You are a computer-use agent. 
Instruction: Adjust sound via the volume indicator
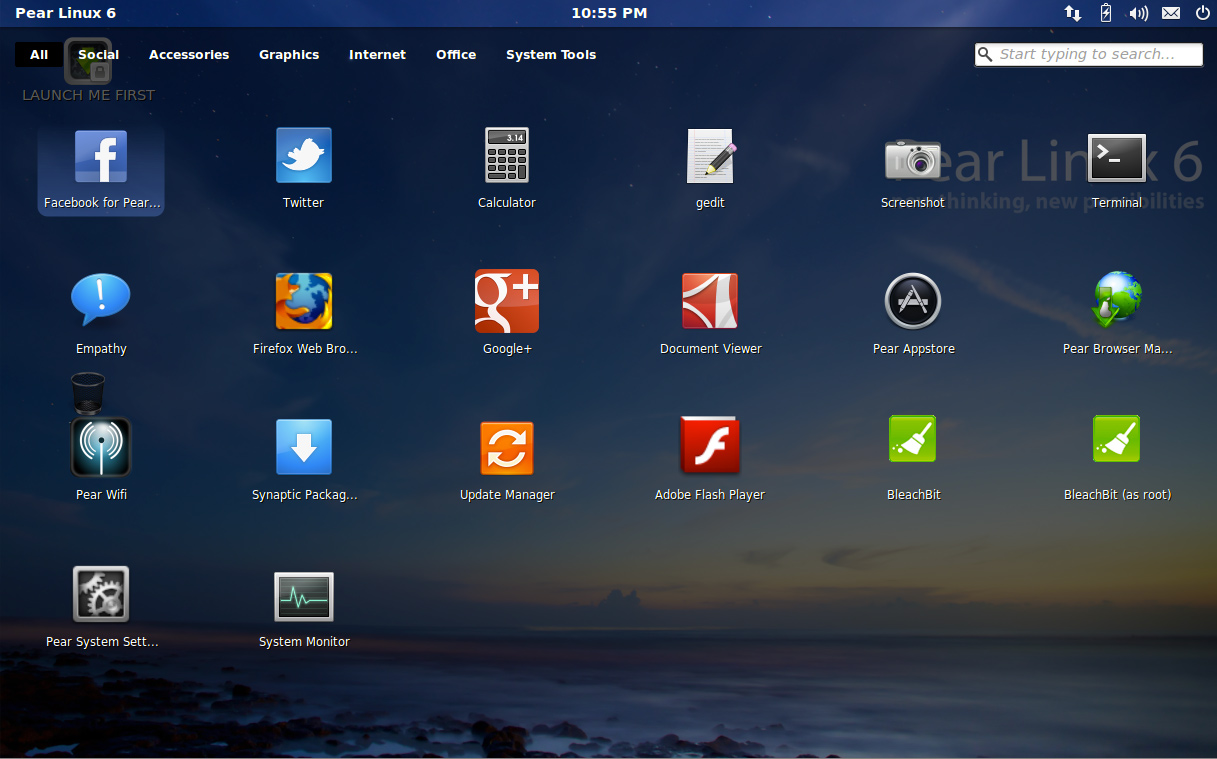(x=1140, y=13)
